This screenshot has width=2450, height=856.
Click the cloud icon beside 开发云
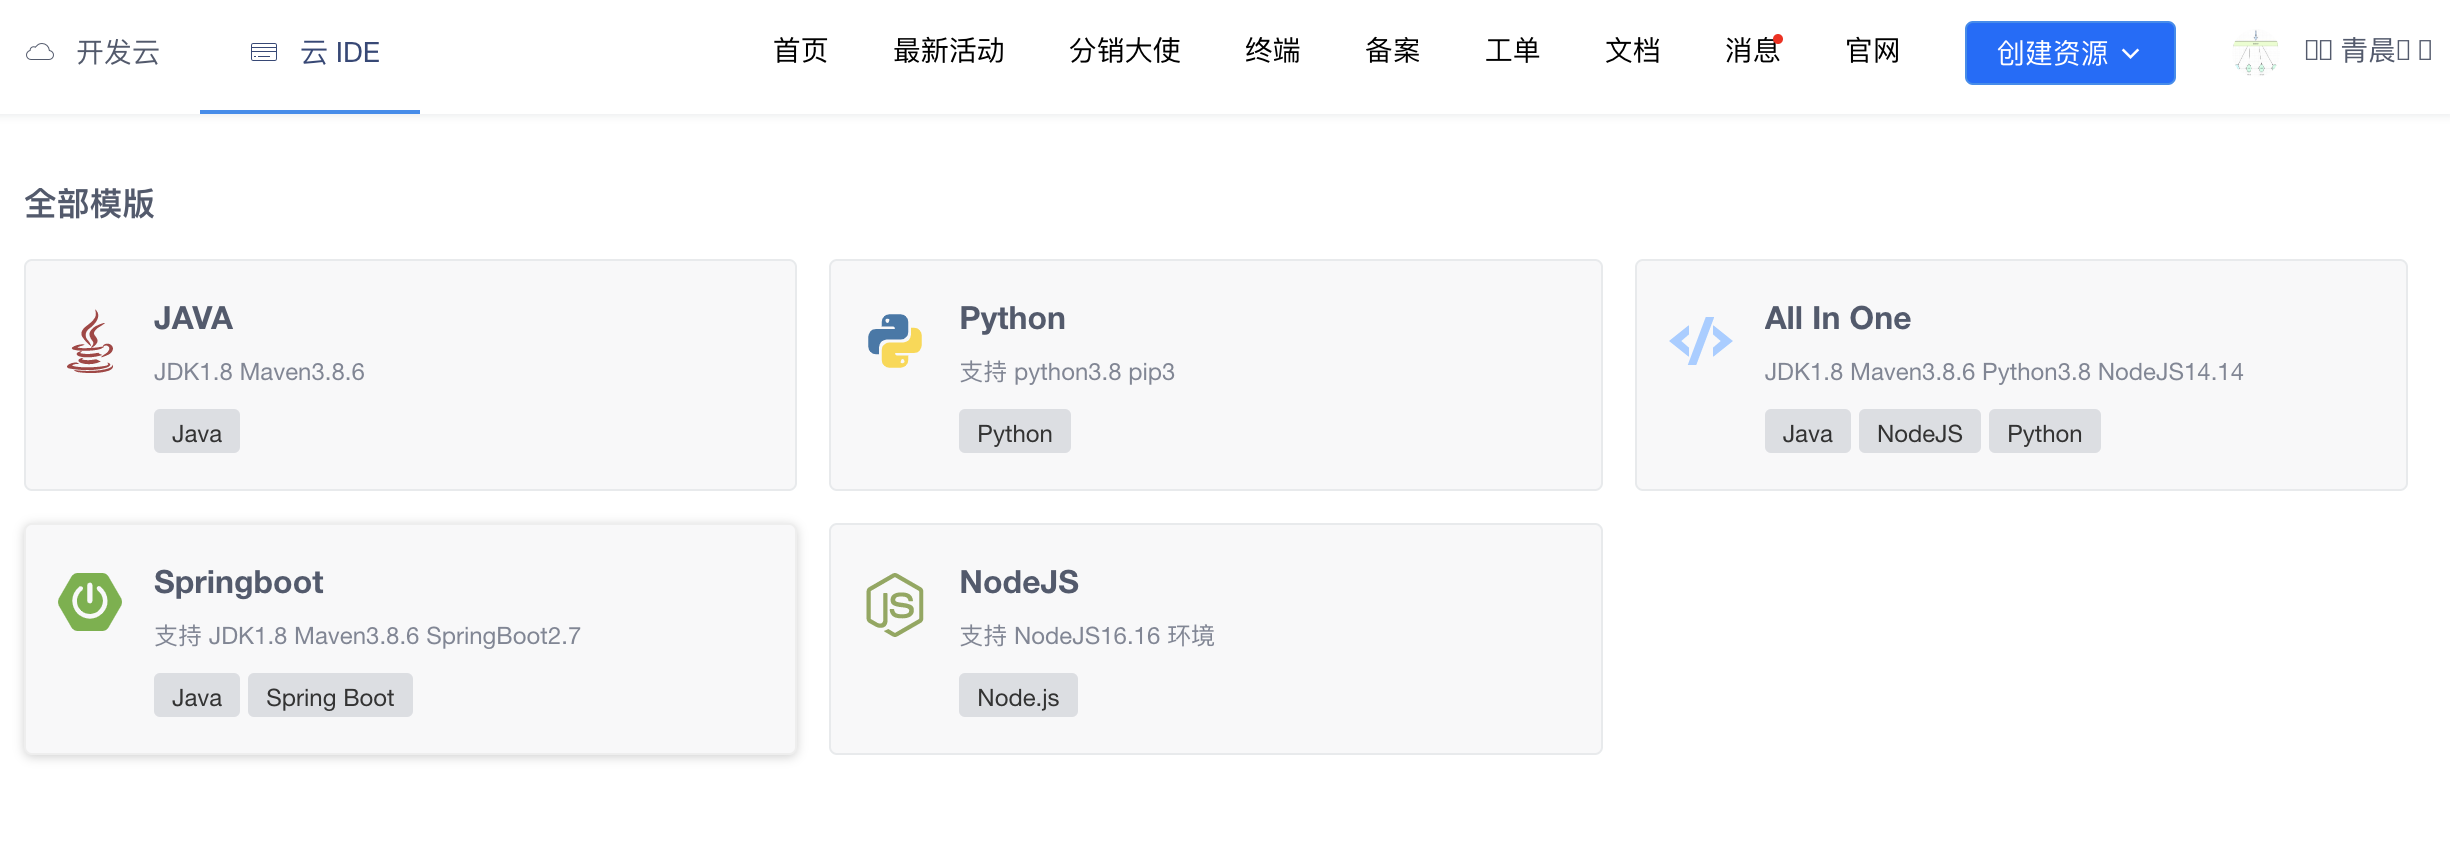[x=40, y=52]
